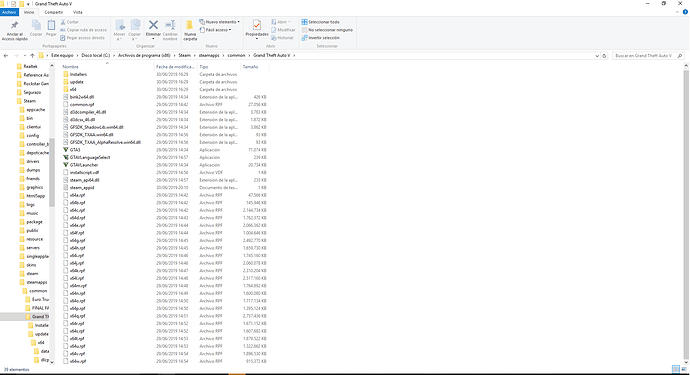
Task: Select the GTA5 application file
Action: click(75, 150)
